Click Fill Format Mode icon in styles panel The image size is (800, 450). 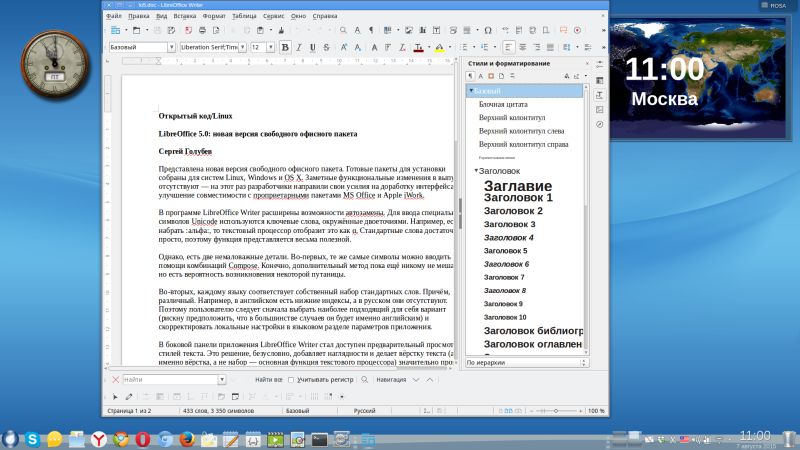(566, 76)
